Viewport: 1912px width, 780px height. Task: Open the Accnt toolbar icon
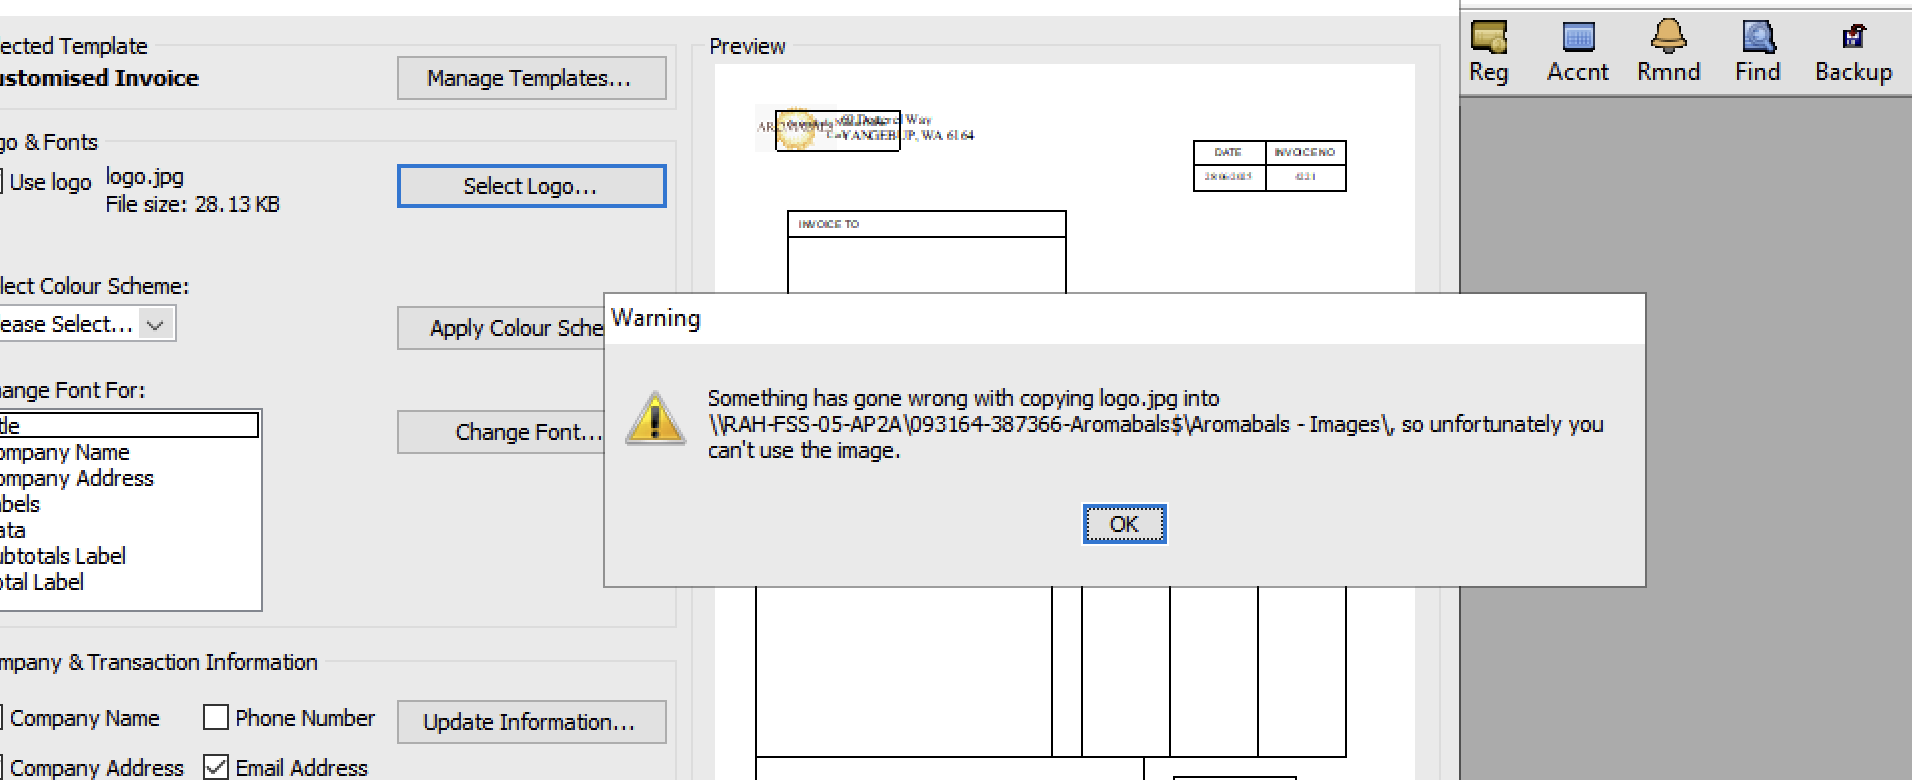pos(1577,52)
